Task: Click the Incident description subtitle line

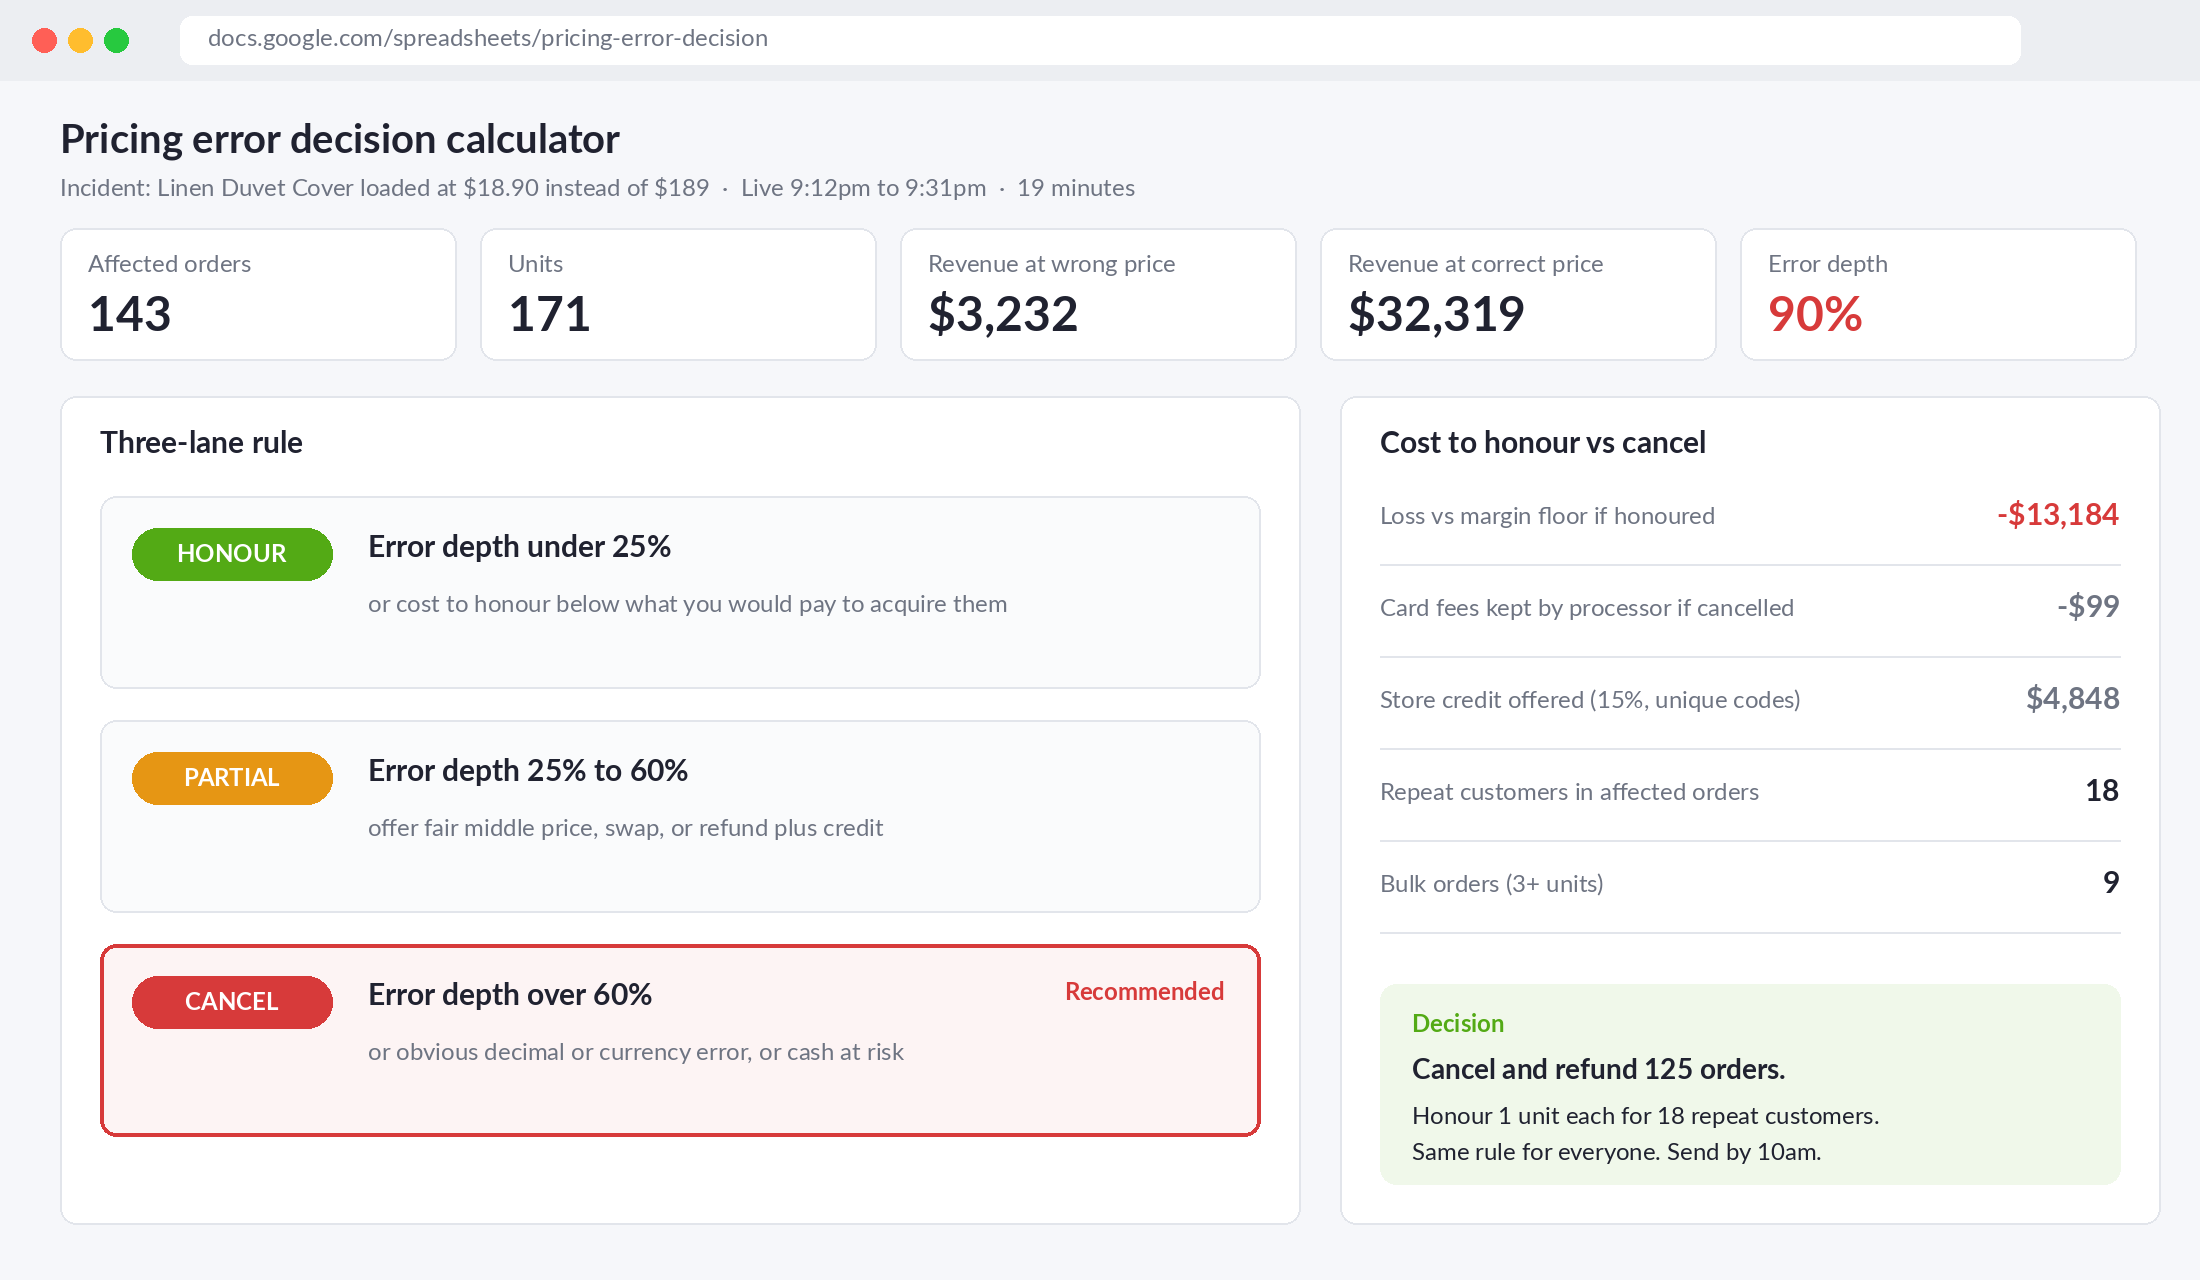Action: click(x=597, y=188)
